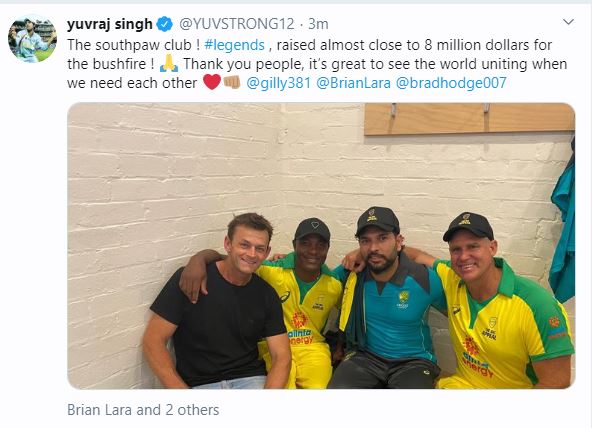The height and width of the screenshot is (428, 600).
Task: Open the tweet via the 3m timestamp
Action: coord(318,24)
